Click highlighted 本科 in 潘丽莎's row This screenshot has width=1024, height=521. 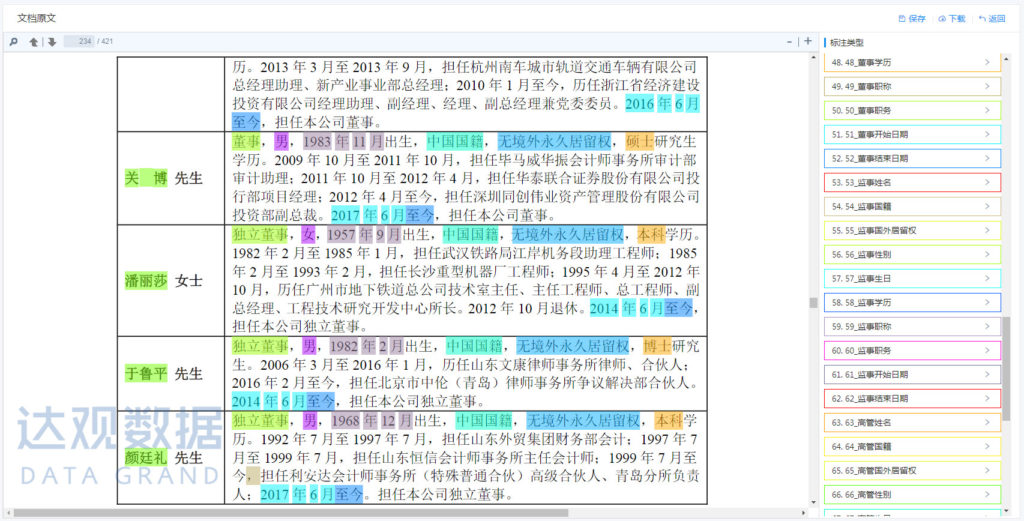click(x=652, y=234)
